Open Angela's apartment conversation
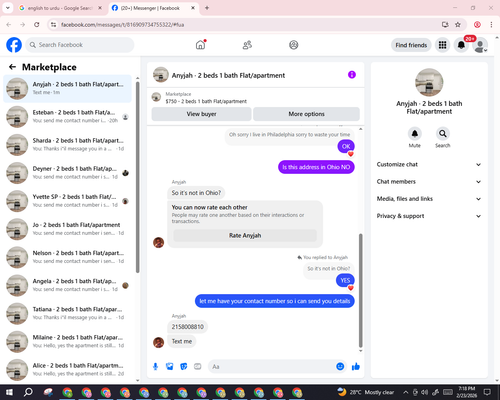The image size is (500, 400). tap(67, 285)
